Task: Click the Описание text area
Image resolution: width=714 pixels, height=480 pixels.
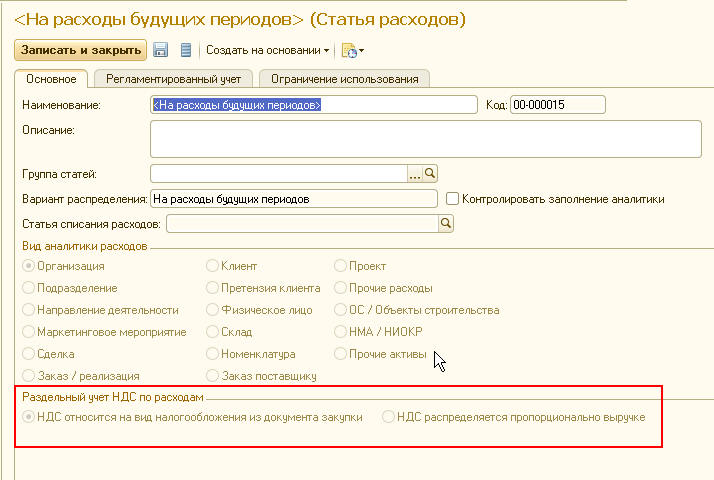Action: click(426, 139)
